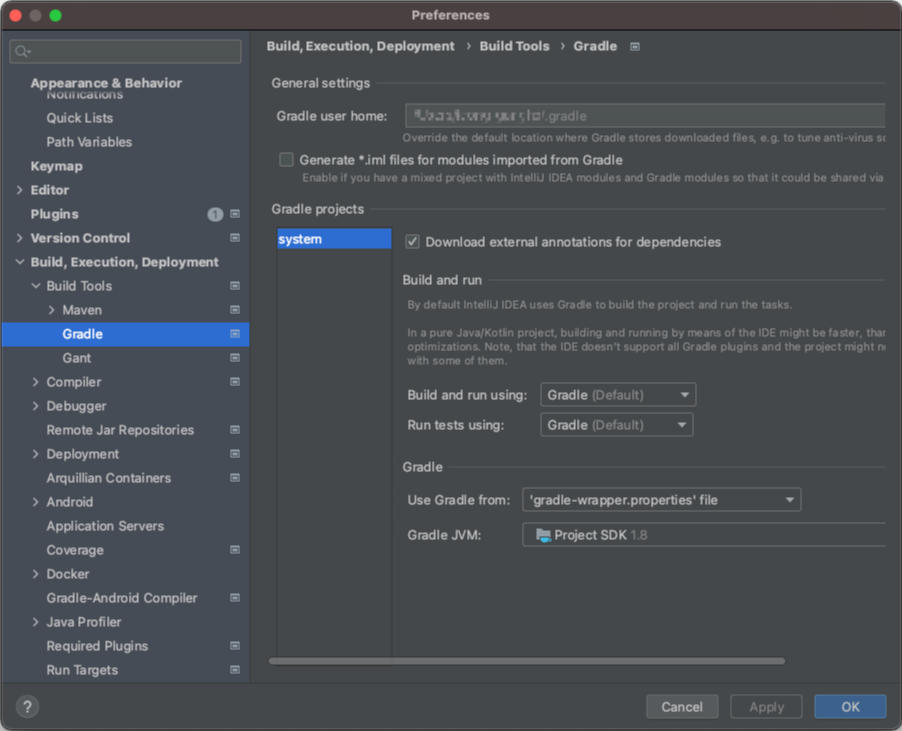Expand the Java Profiler node
Image resolution: width=902 pixels, height=731 pixels.
tap(36, 622)
